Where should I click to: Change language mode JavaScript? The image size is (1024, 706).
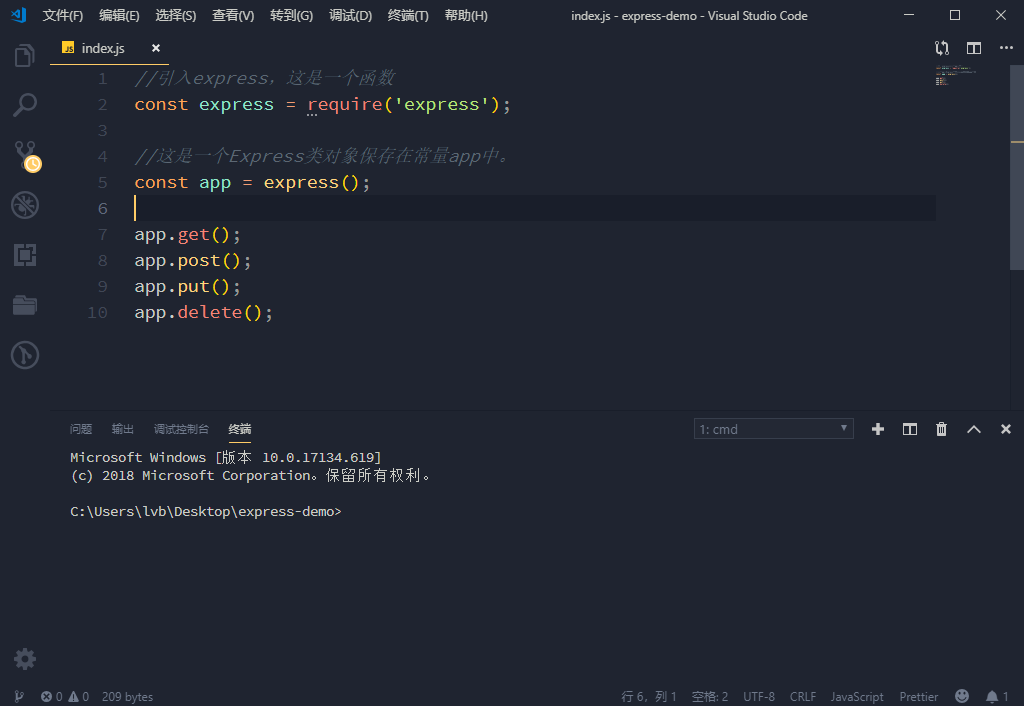click(857, 697)
